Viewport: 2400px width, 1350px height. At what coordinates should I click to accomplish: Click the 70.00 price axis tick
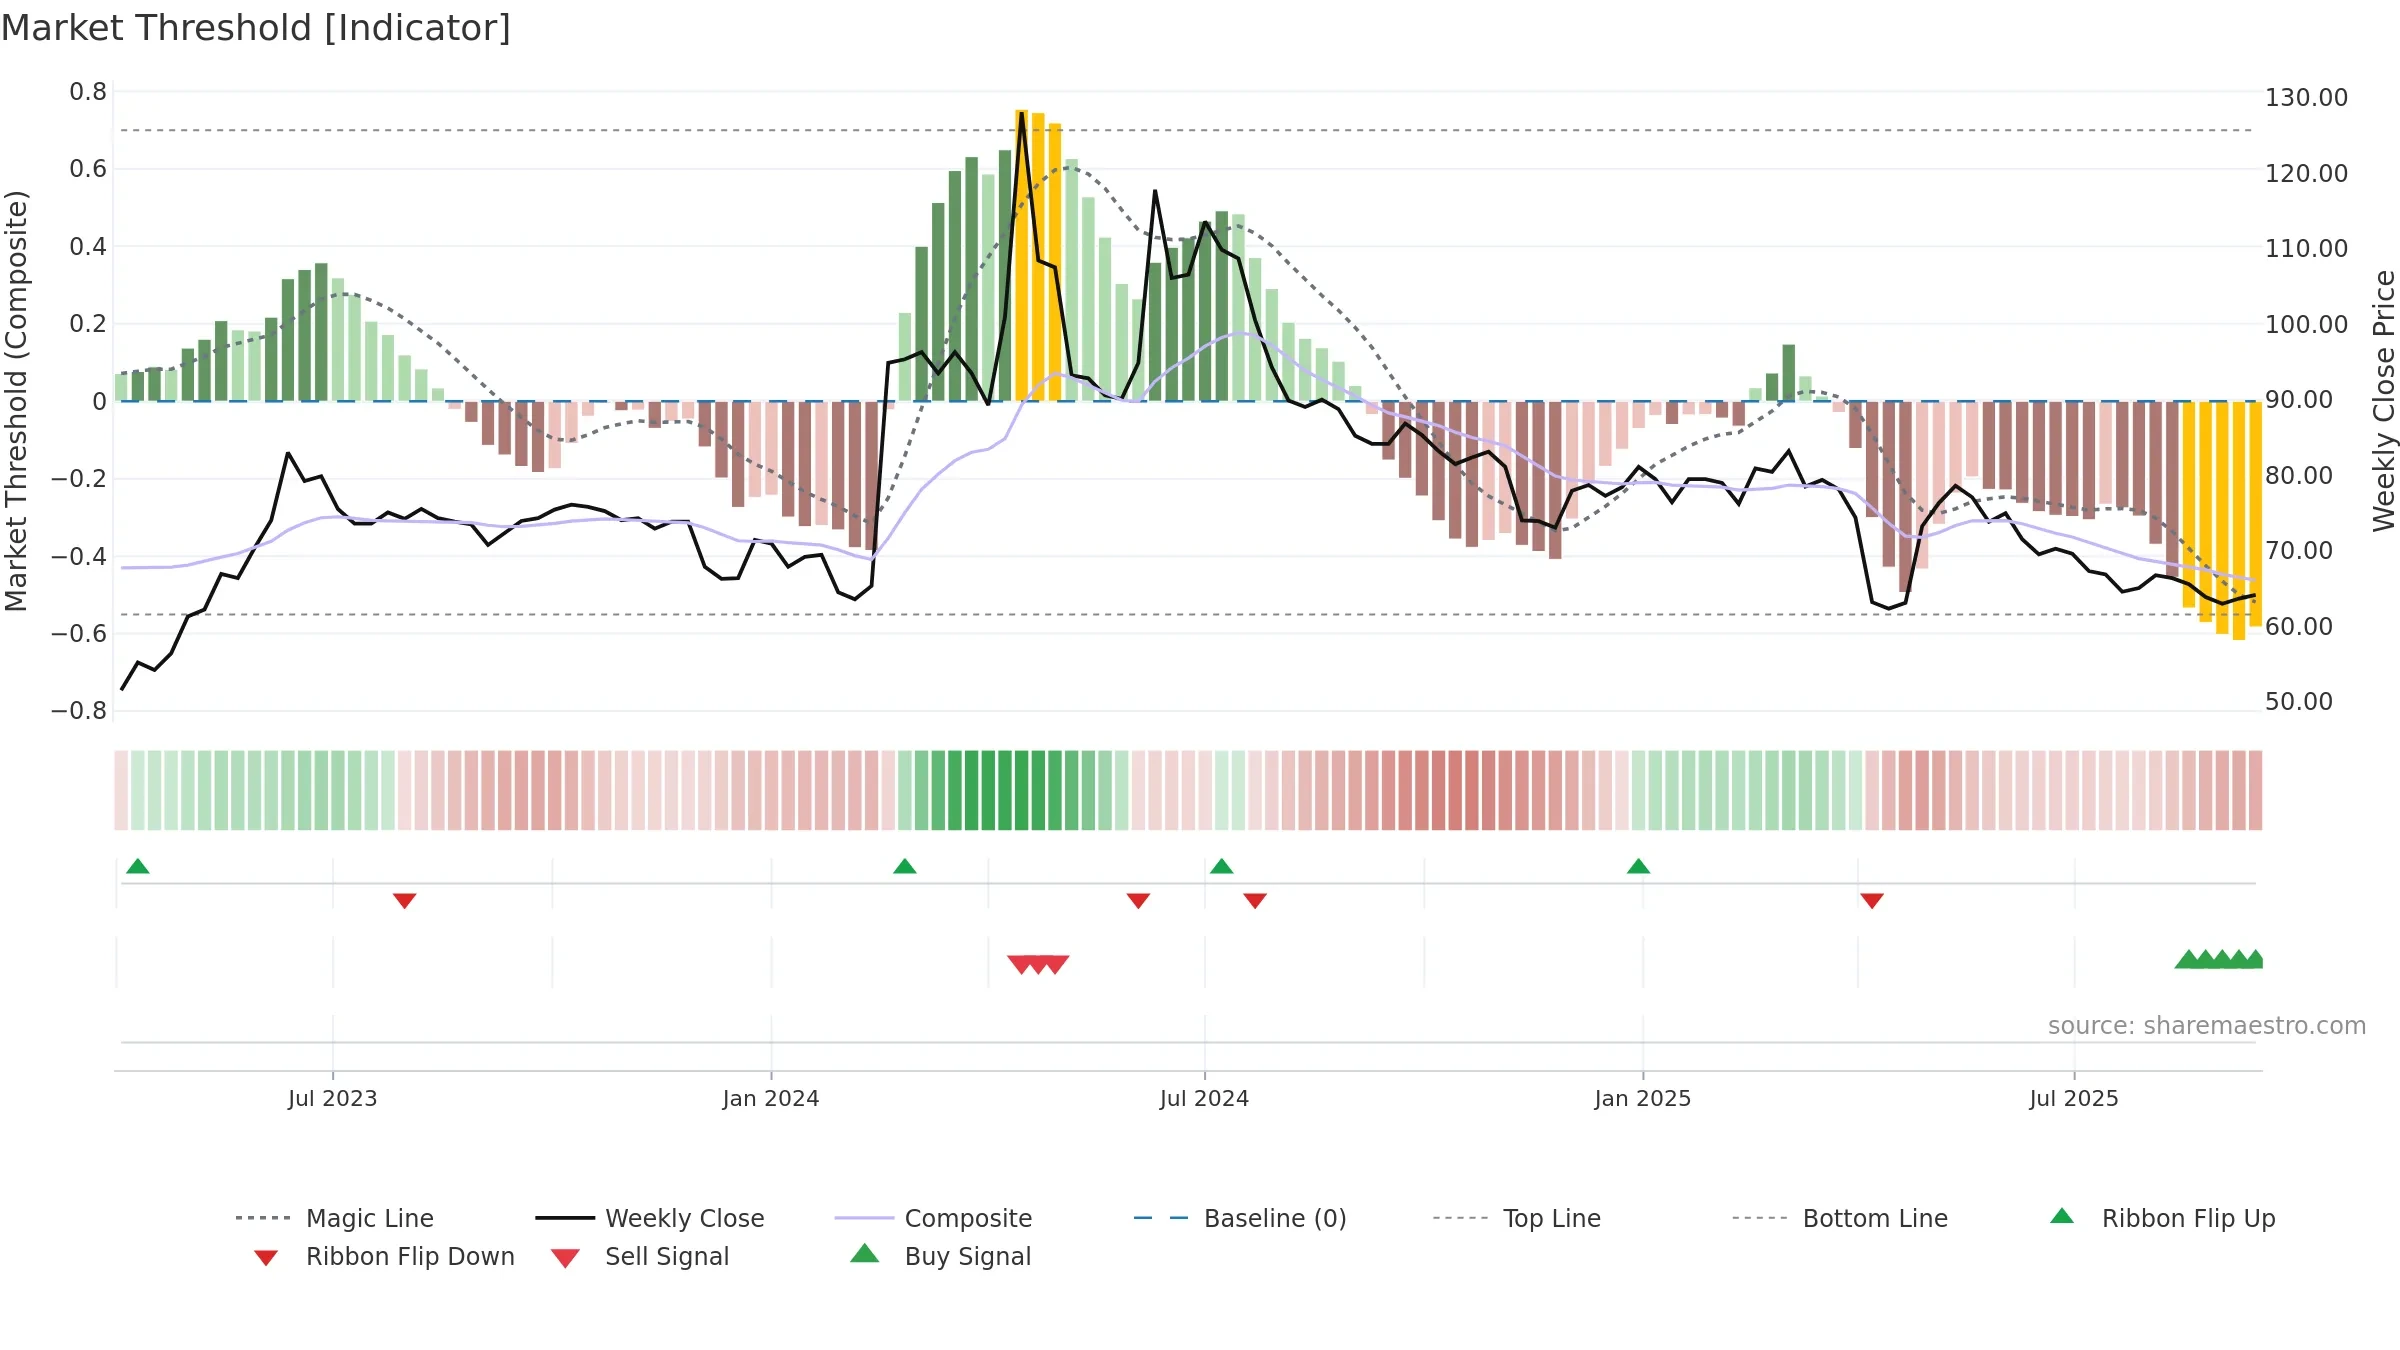[2299, 550]
